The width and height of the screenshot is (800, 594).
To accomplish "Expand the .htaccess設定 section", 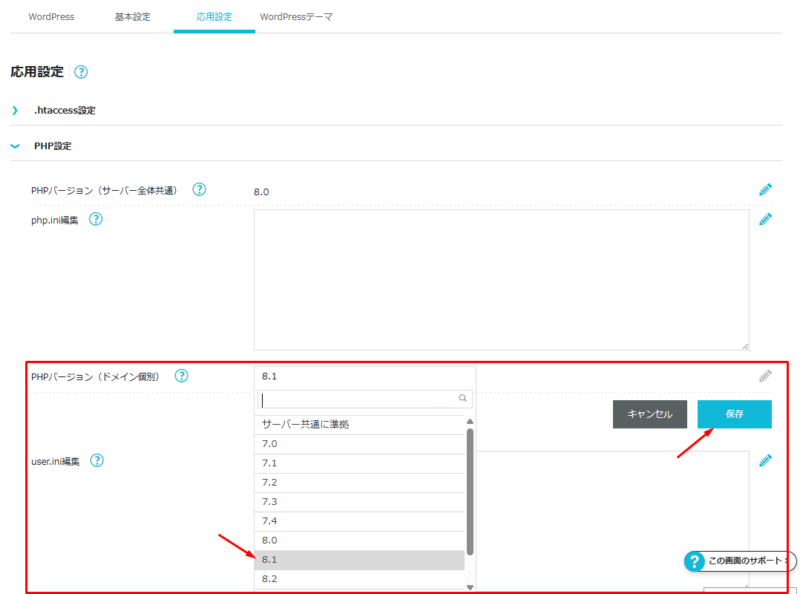I will [64, 110].
